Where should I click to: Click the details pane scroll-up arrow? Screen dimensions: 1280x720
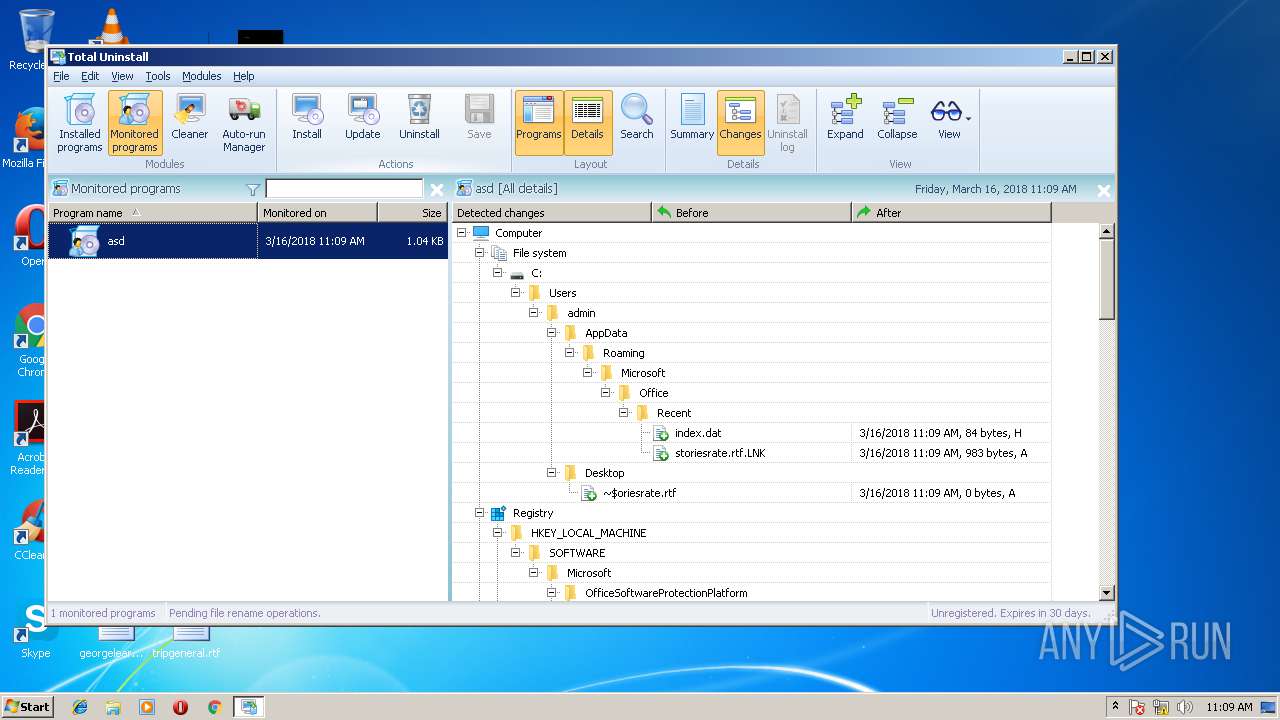coord(1106,231)
